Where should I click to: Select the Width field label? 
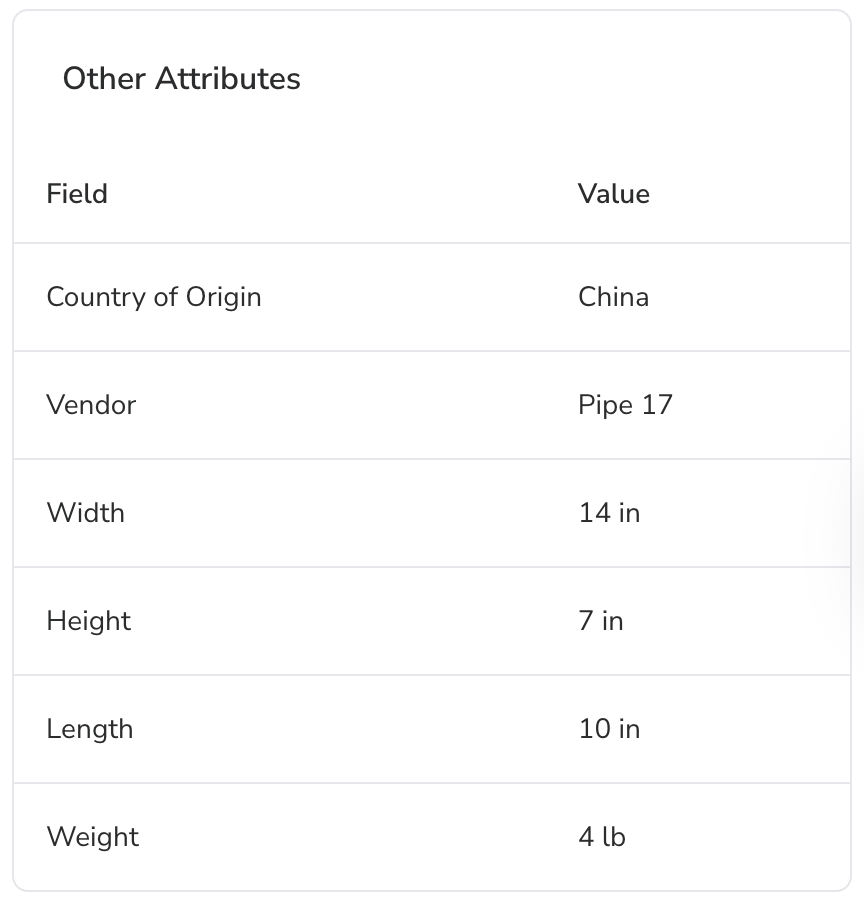(x=86, y=513)
